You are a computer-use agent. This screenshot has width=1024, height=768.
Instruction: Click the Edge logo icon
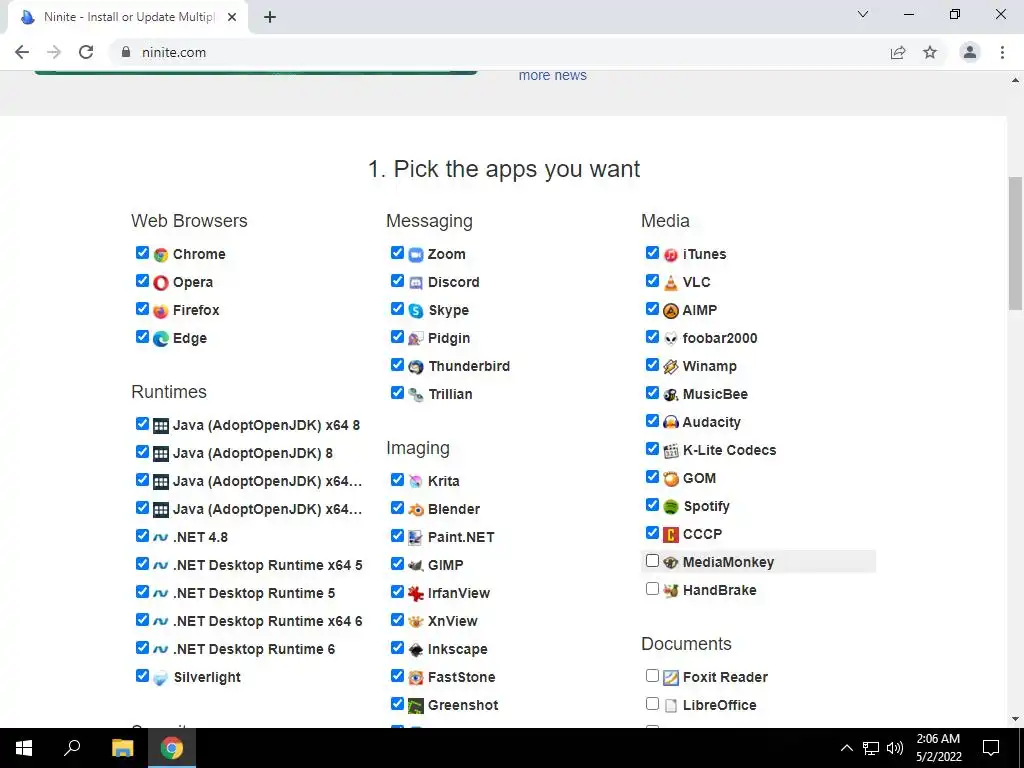tap(161, 339)
